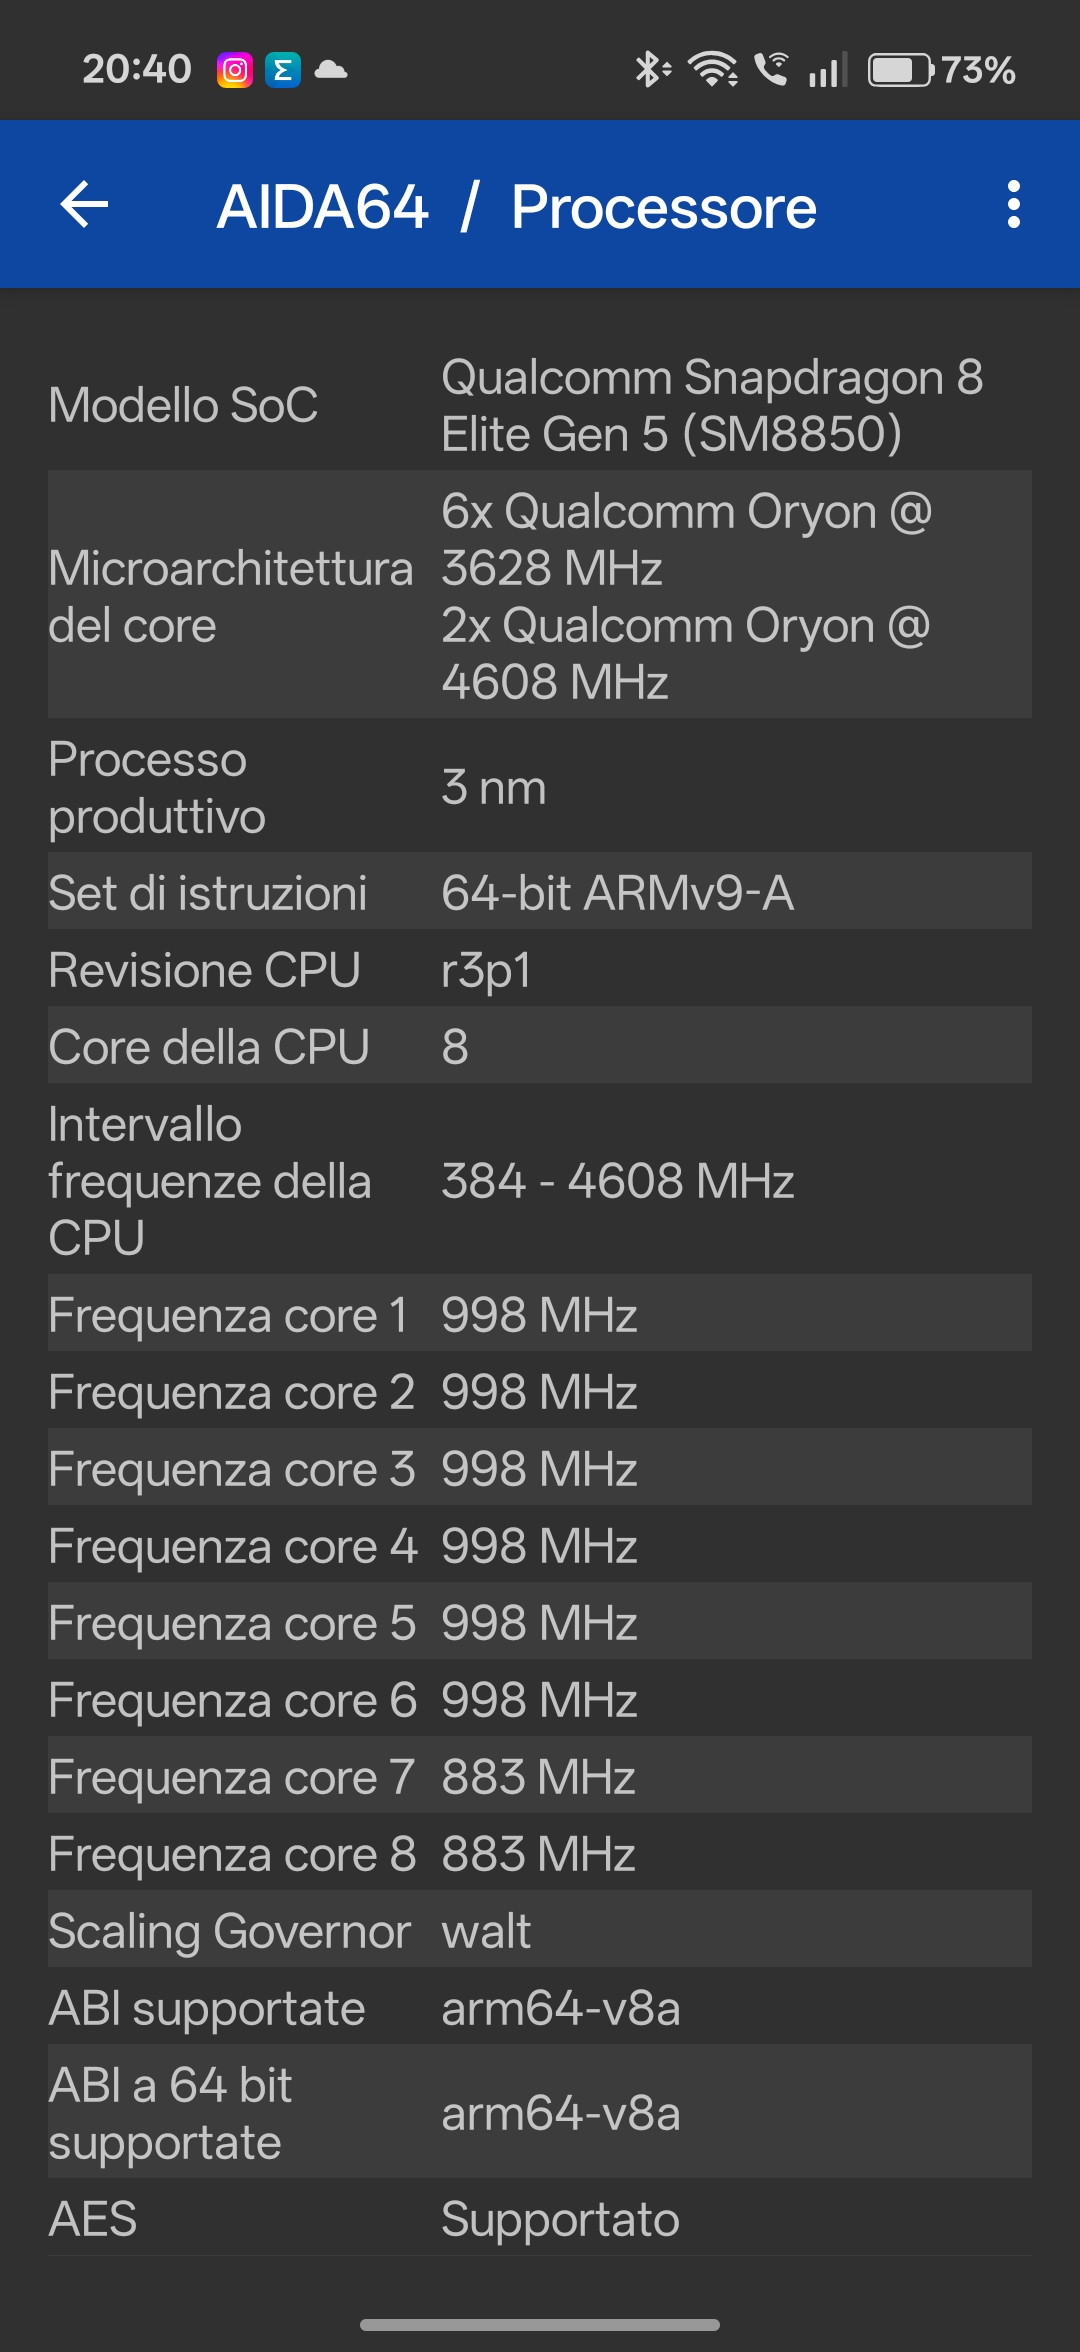Viewport: 1080px width, 2352px height.
Task: Tap the Instagram notification icon
Action: pos(235,70)
